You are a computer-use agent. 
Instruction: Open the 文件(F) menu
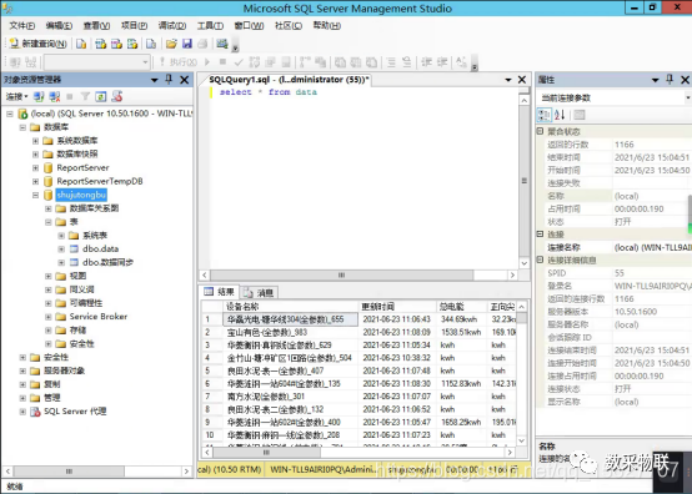(22, 26)
